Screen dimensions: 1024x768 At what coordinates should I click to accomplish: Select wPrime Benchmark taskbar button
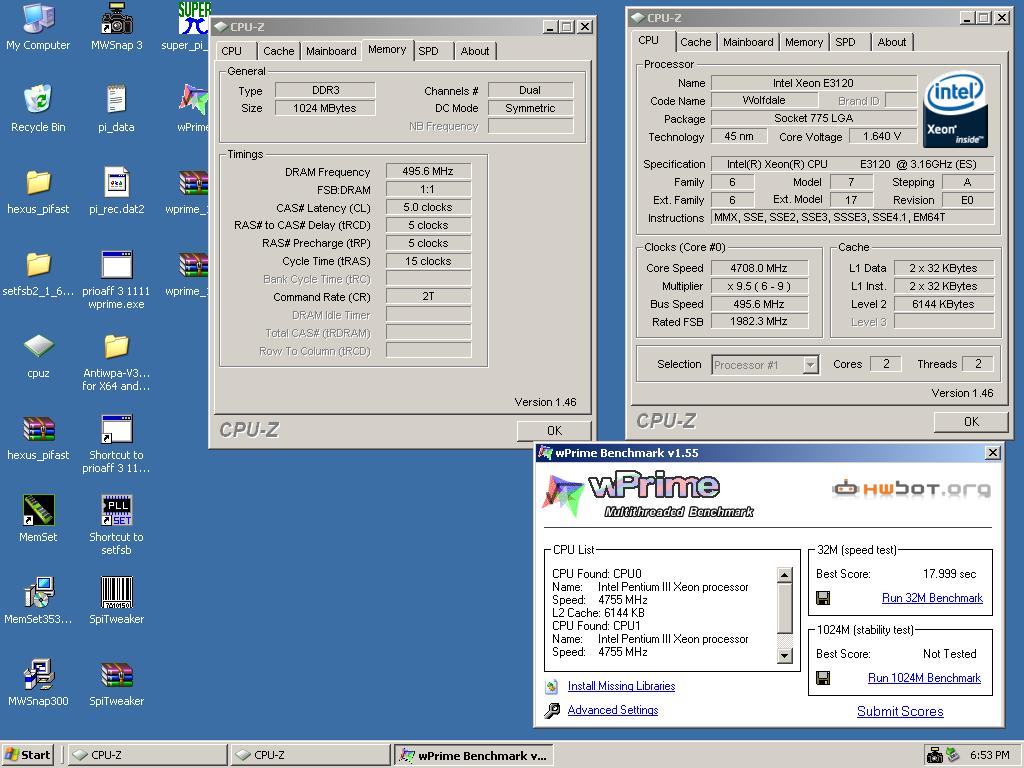(475, 755)
